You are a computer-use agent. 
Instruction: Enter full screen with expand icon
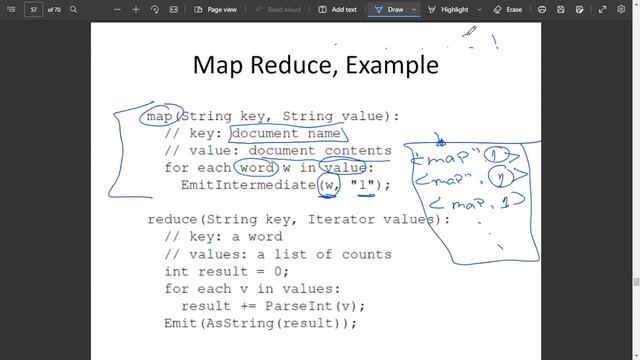[602, 9]
